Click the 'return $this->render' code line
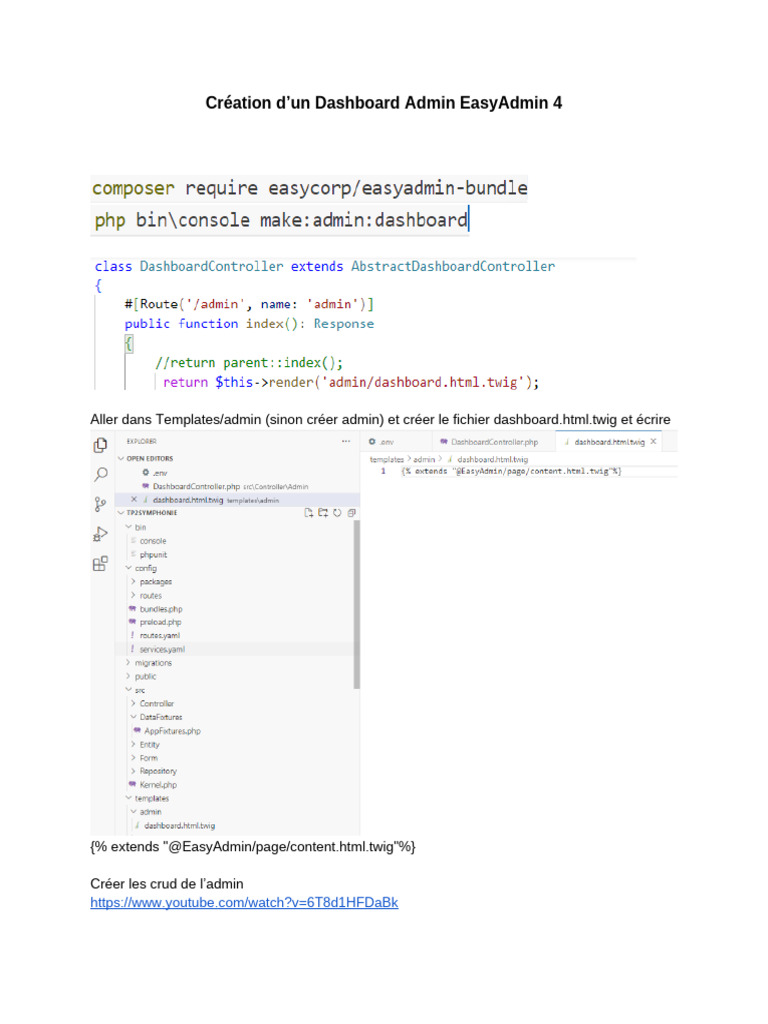The width and height of the screenshot is (768, 1024). click(x=351, y=382)
